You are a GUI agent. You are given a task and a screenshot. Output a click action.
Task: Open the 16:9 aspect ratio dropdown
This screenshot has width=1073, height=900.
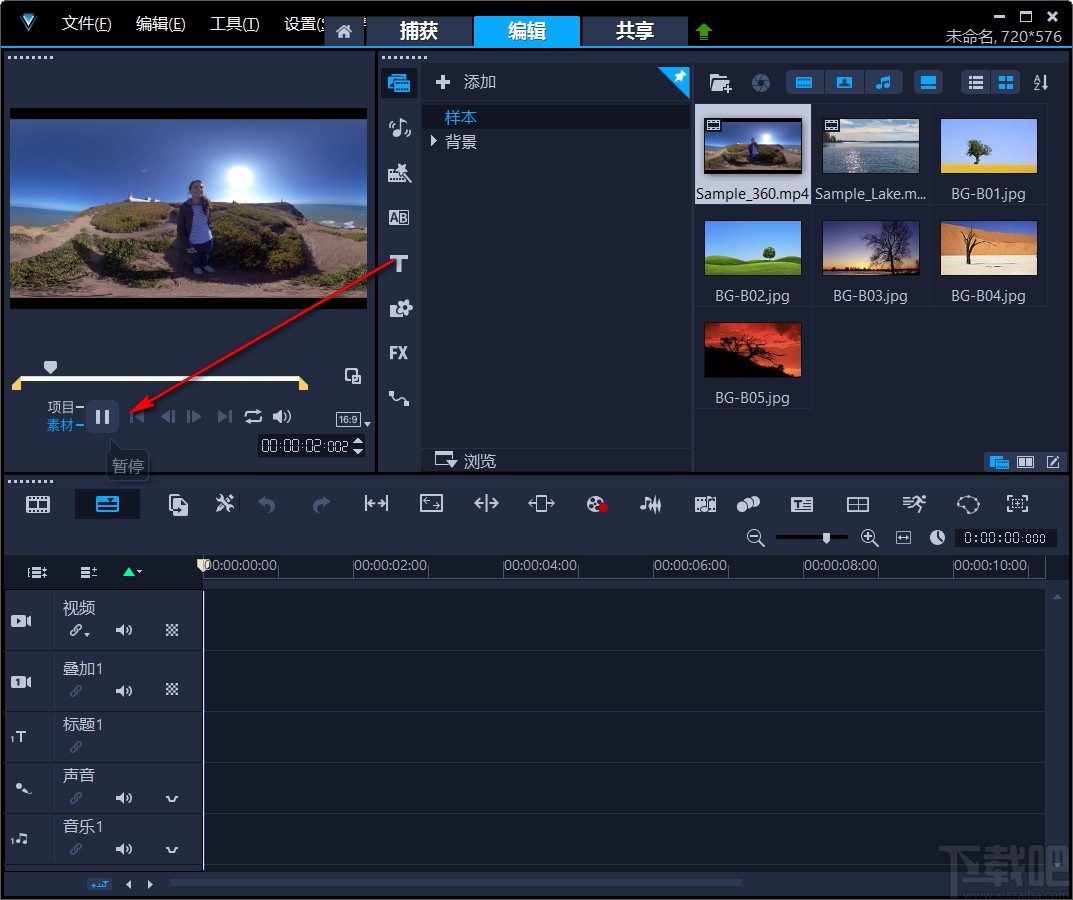[x=350, y=421]
